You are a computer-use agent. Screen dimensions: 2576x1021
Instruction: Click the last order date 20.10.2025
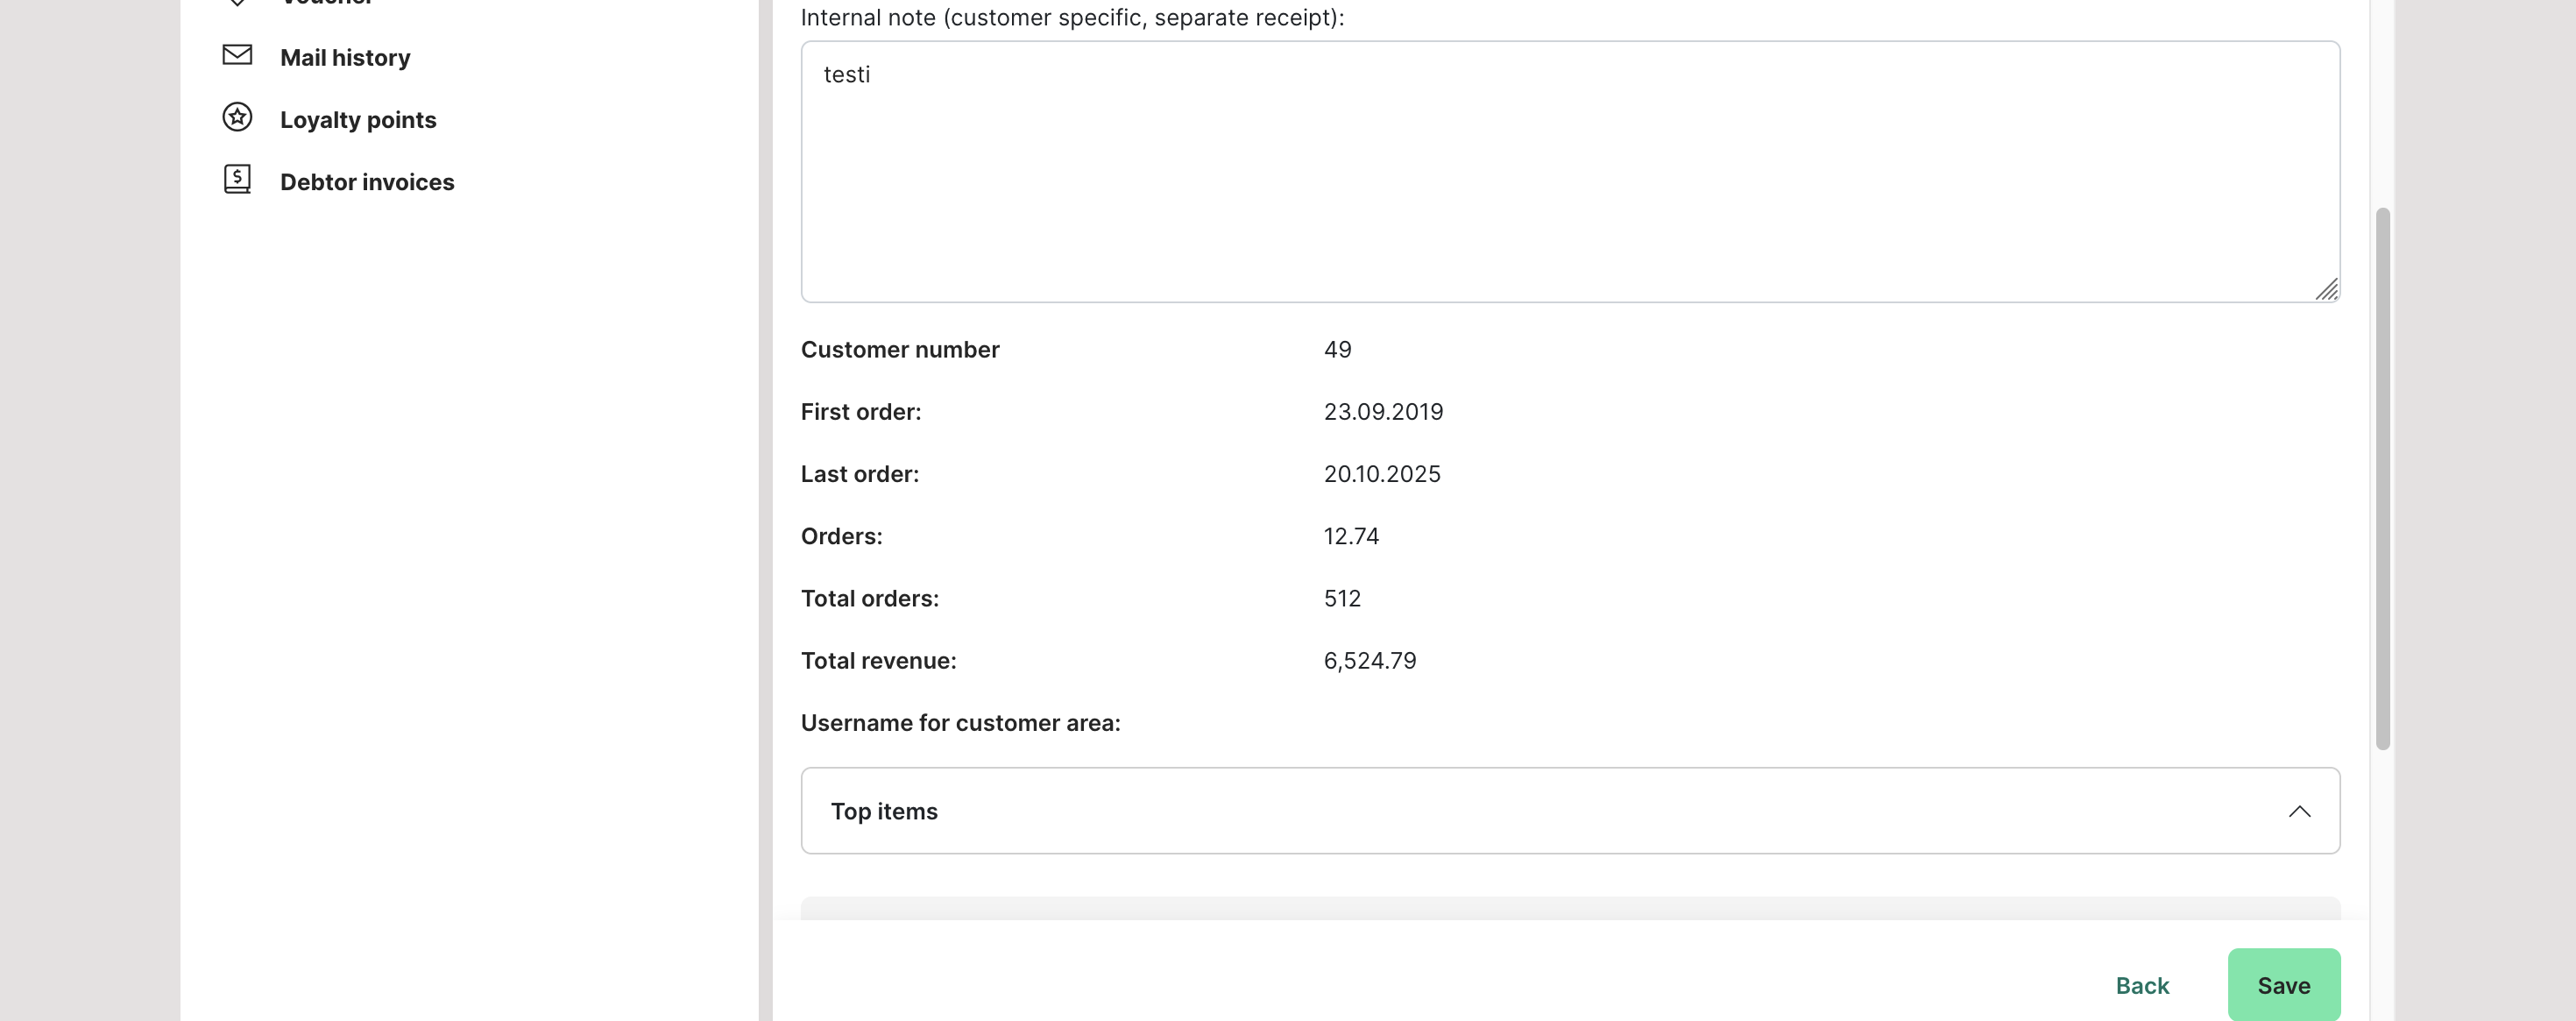pyautogui.click(x=1382, y=474)
